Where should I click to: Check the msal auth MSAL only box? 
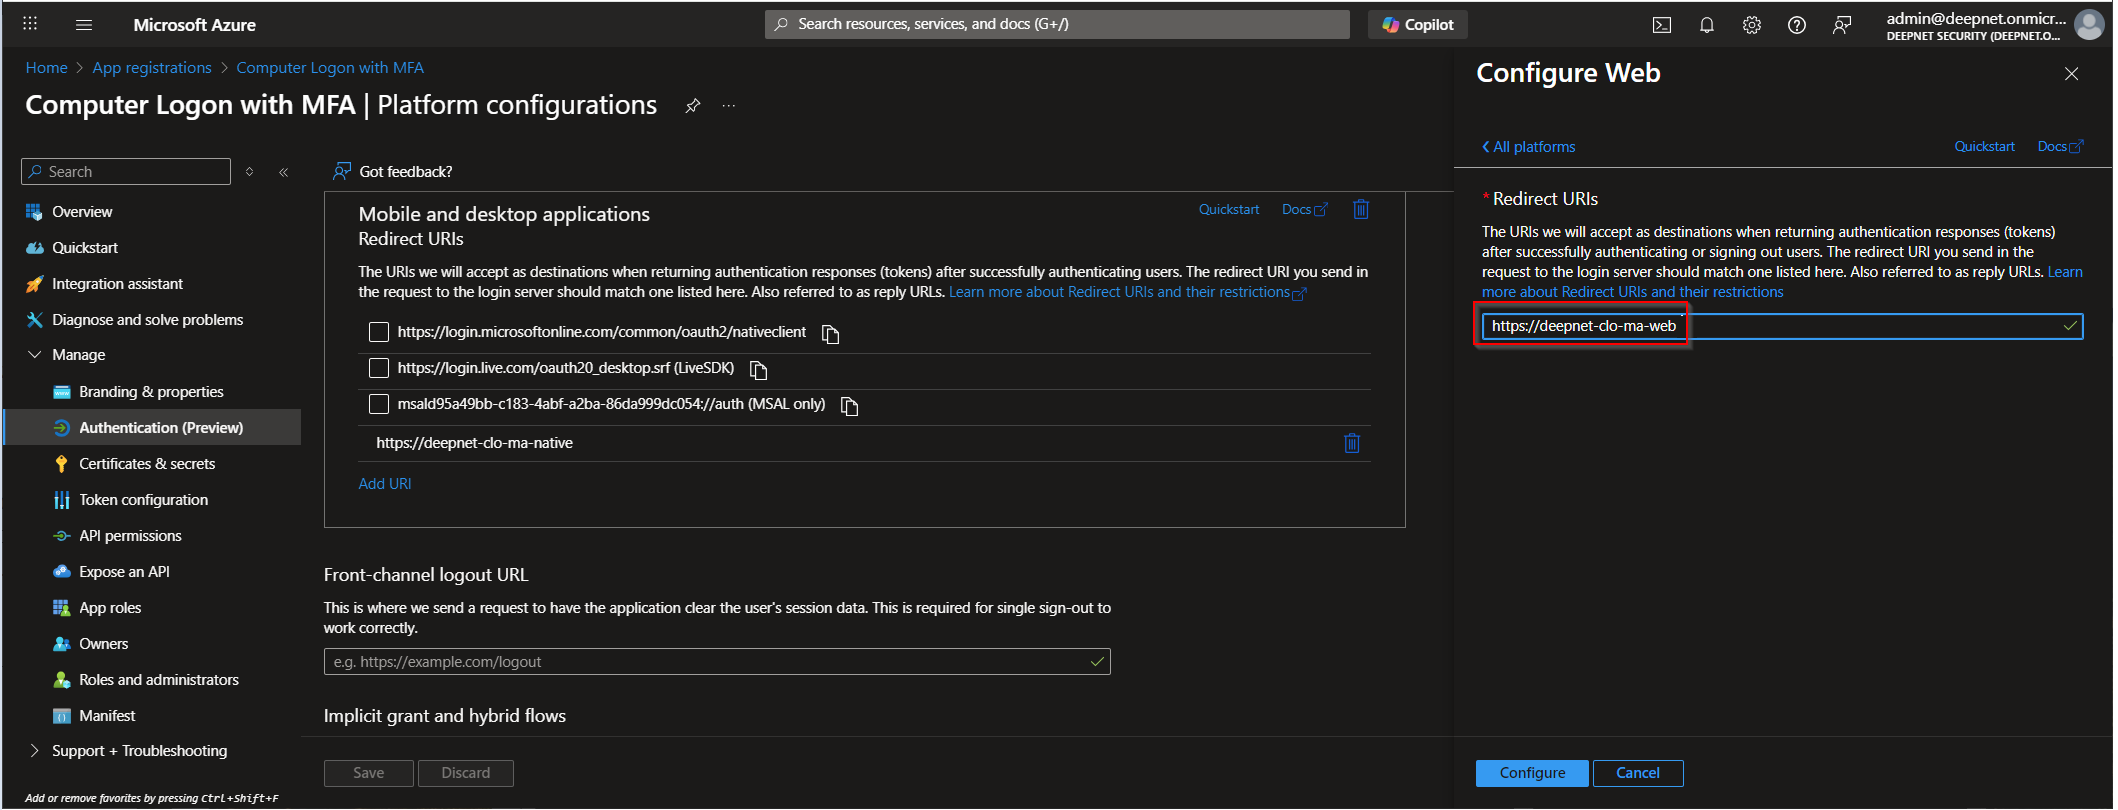coord(379,404)
